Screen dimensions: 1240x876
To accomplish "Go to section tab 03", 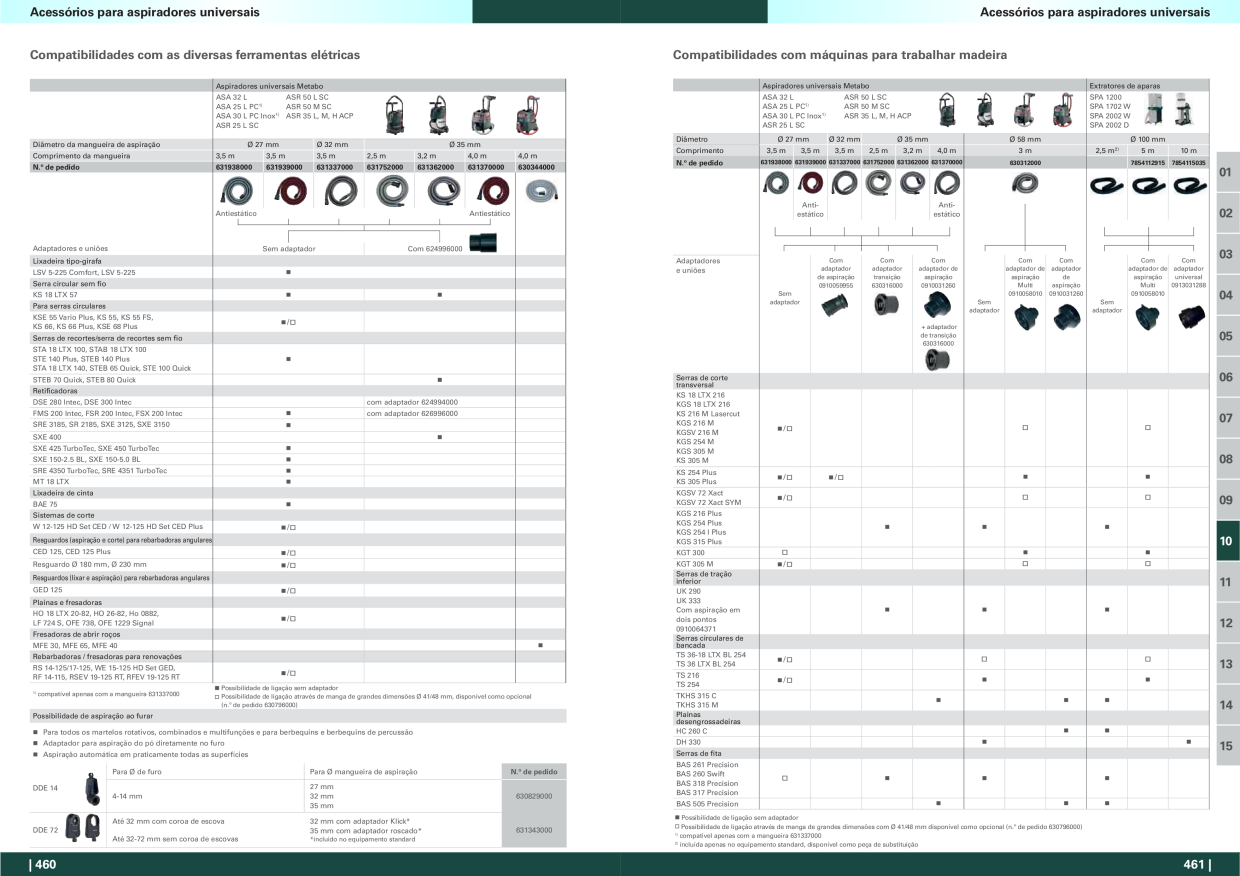I will (x=1226, y=255).
